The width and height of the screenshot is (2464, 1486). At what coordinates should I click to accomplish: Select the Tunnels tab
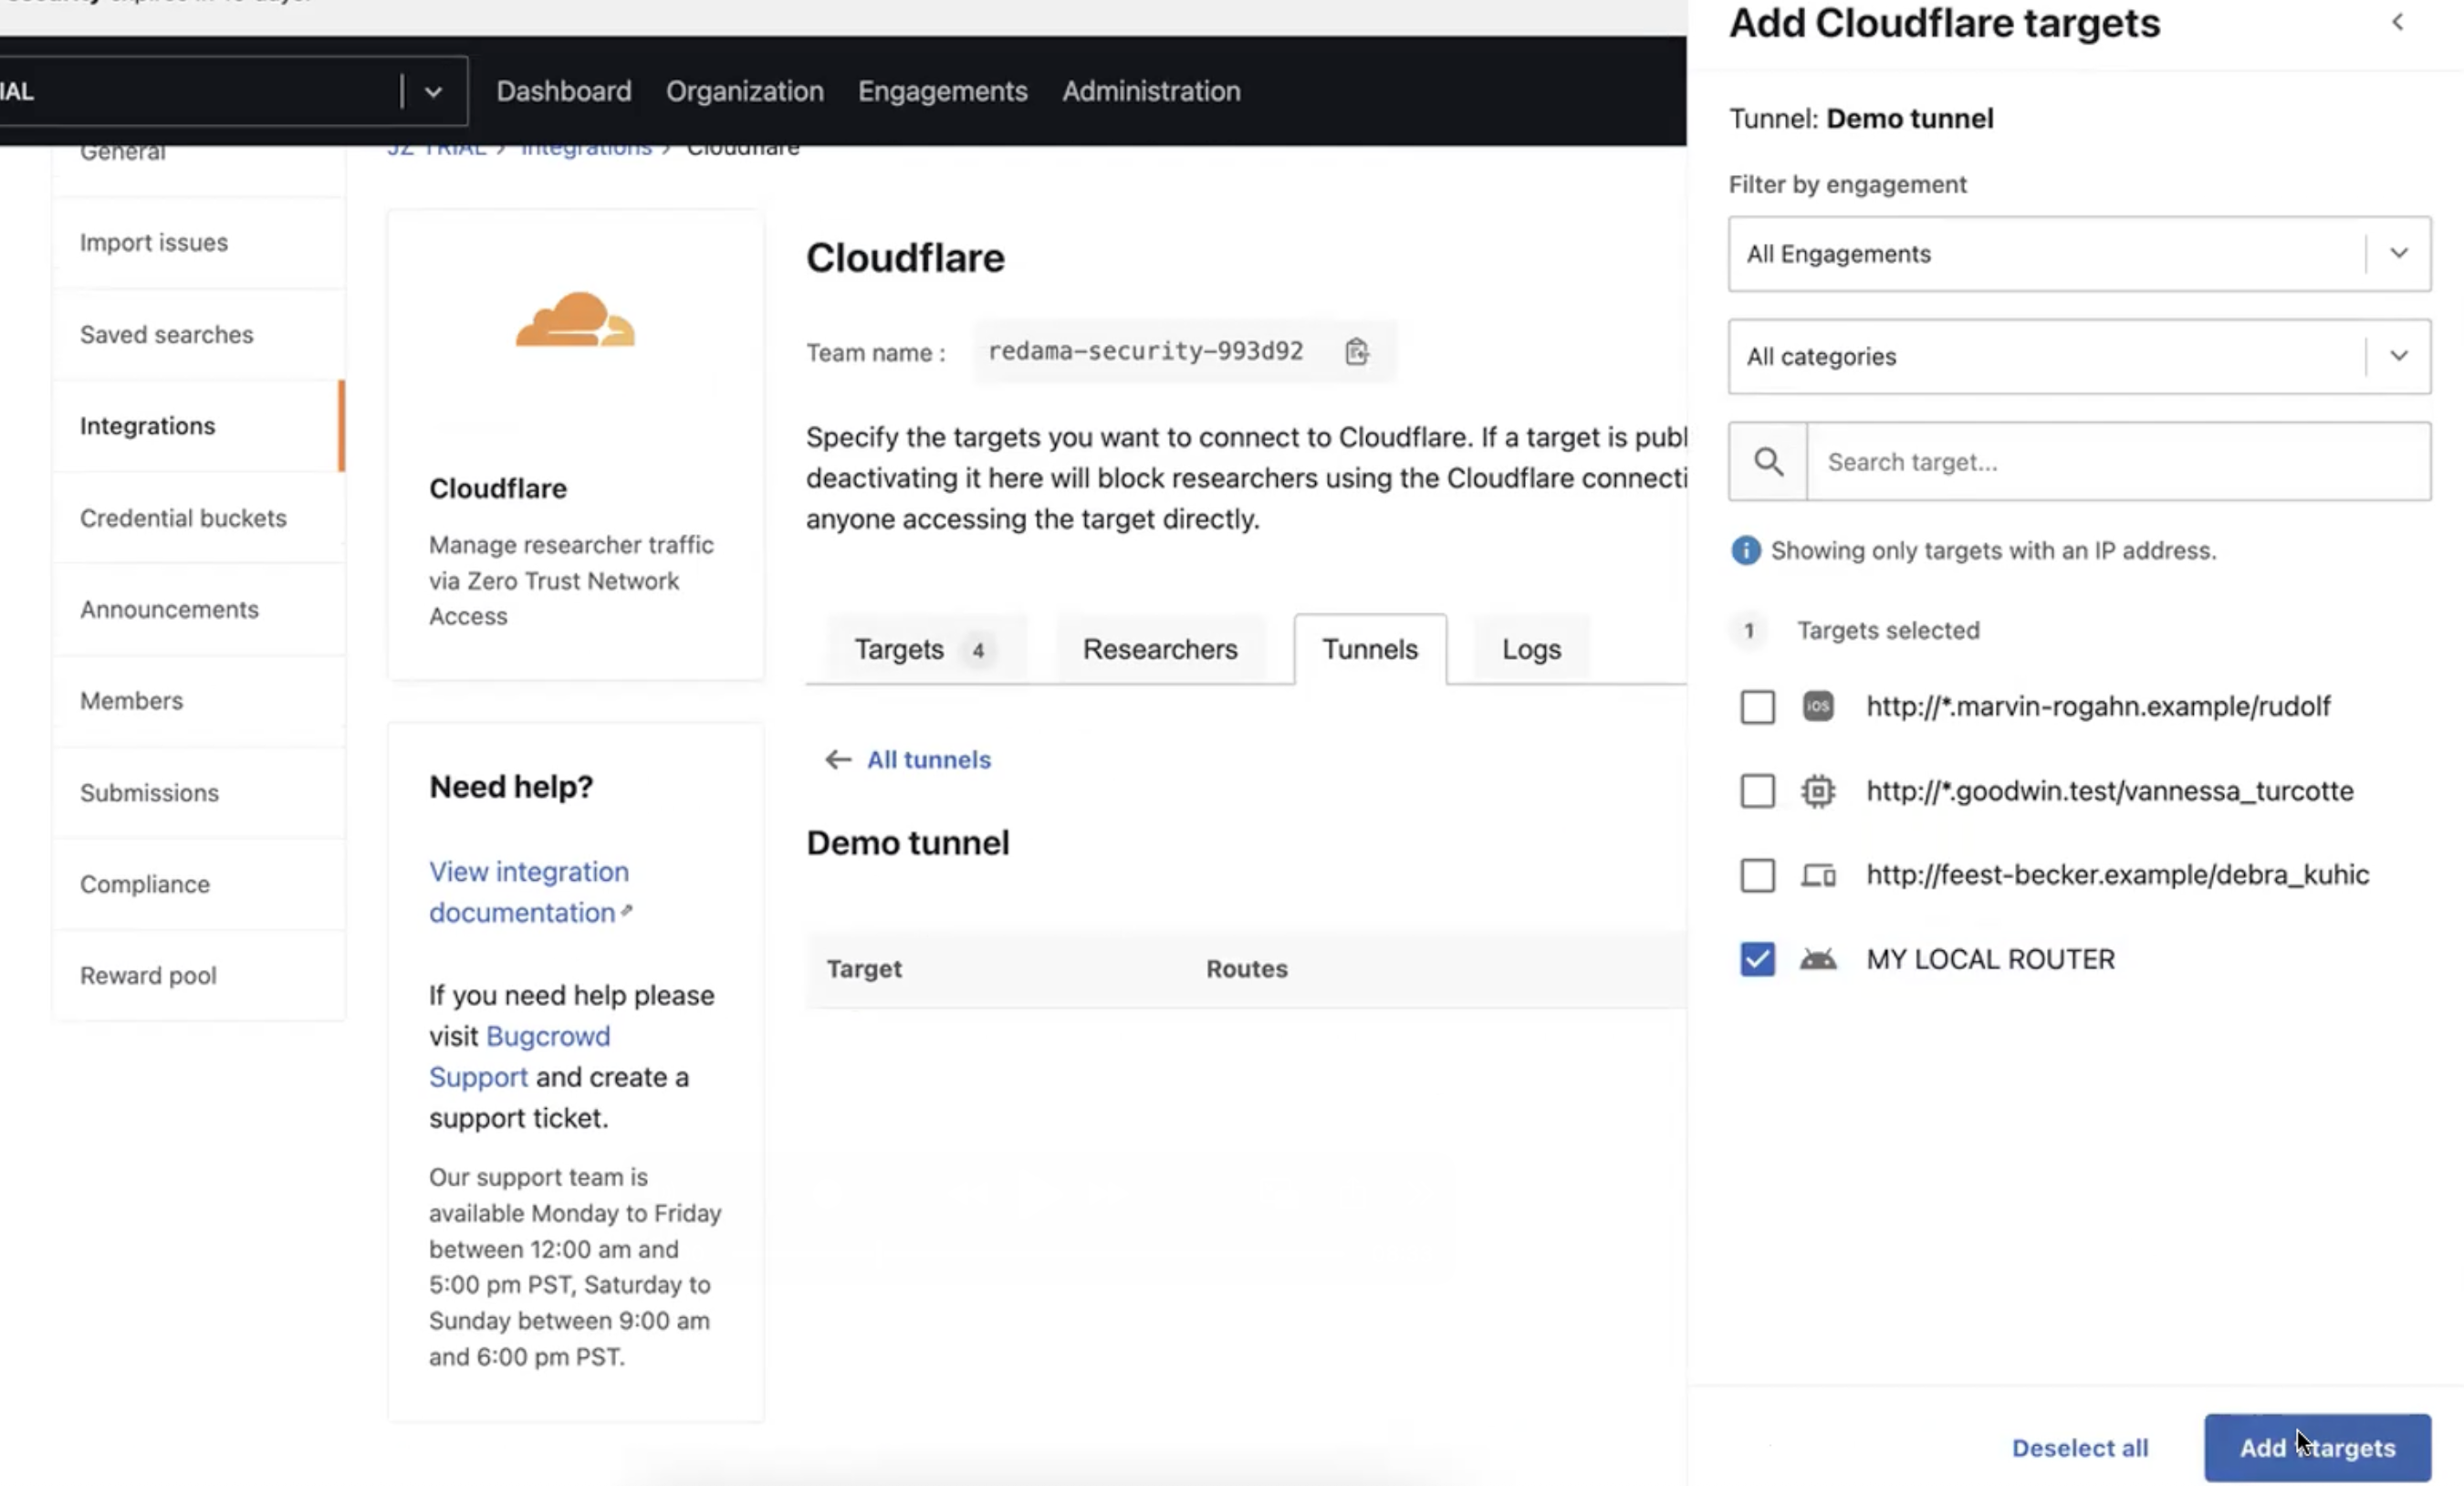click(x=1370, y=649)
